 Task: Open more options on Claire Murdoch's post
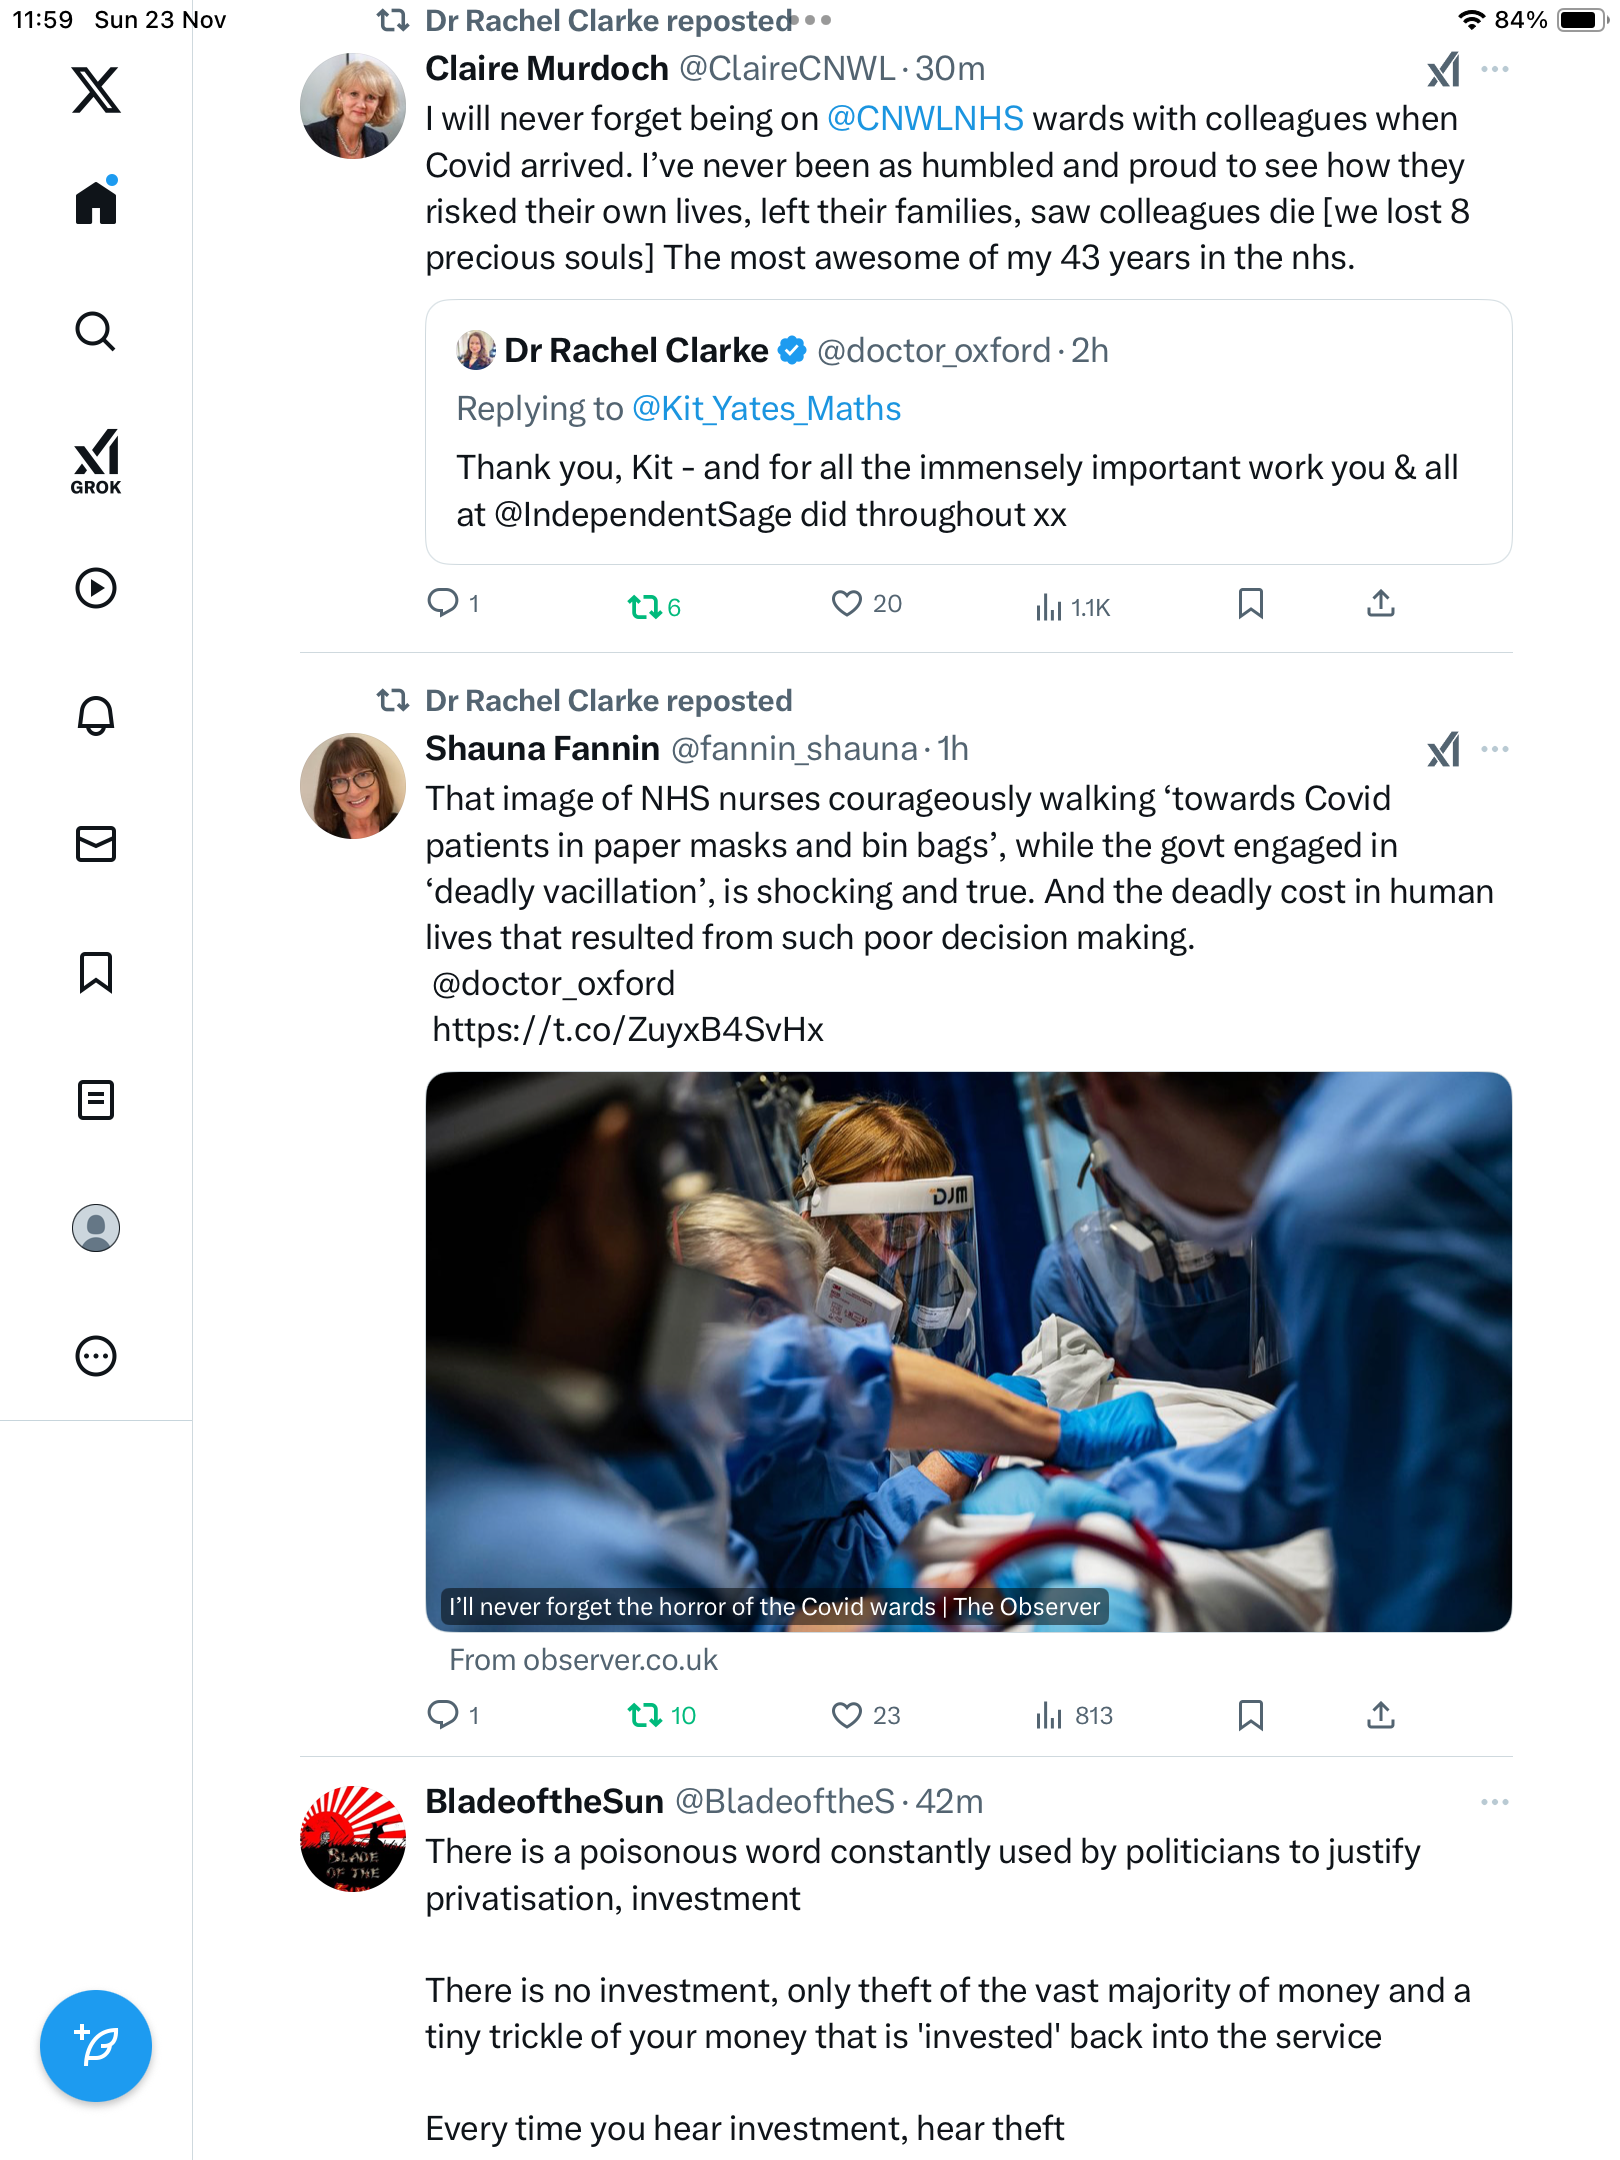(x=1494, y=69)
